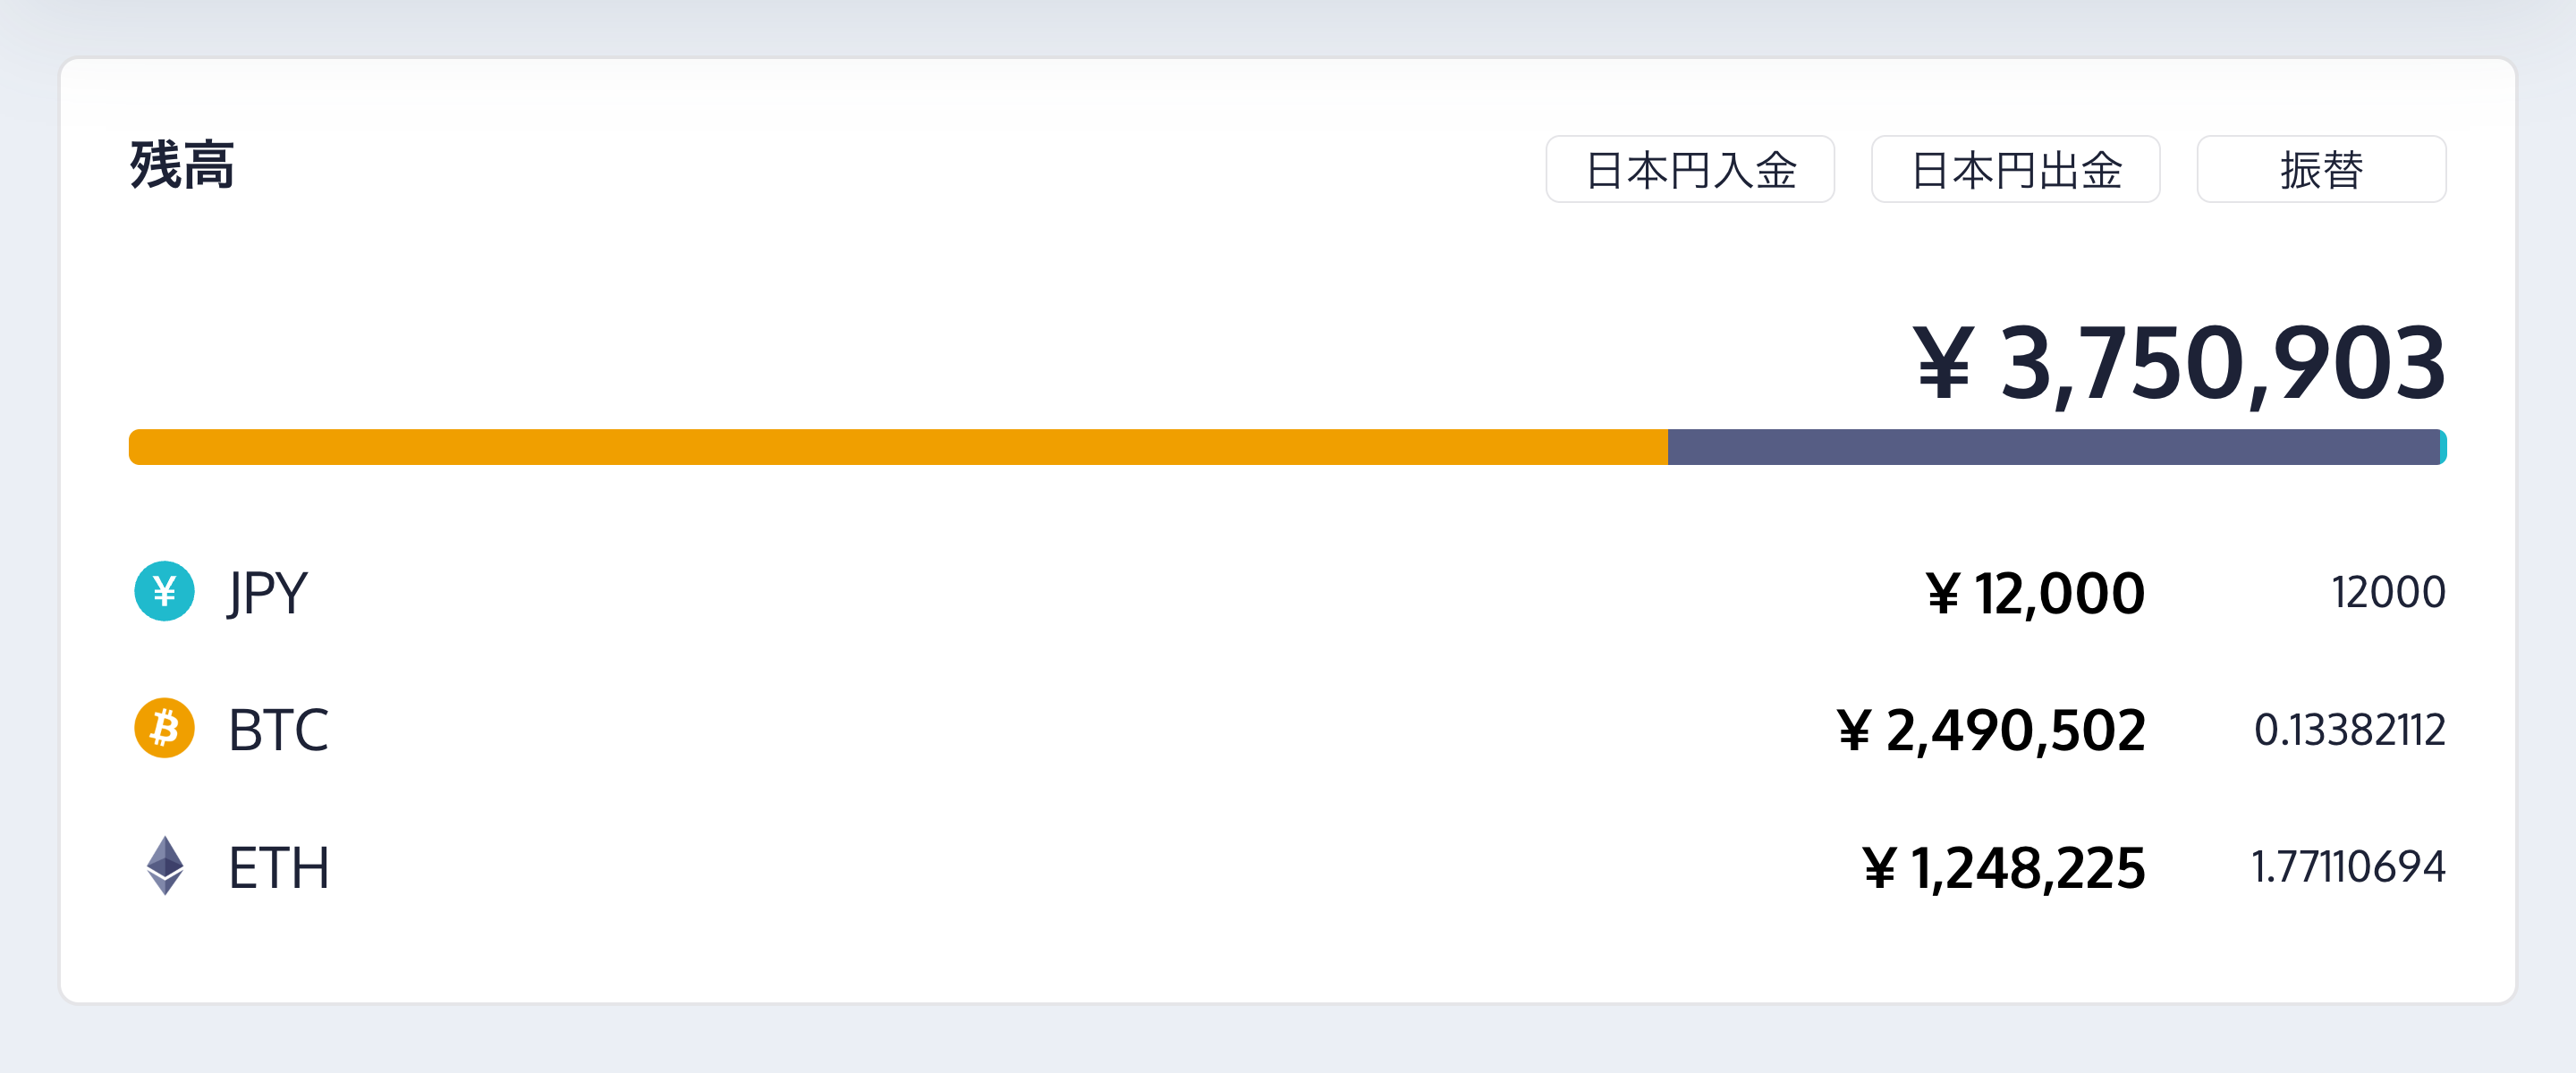Click the JPY value ¥ 12,000

pos(2035,593)
